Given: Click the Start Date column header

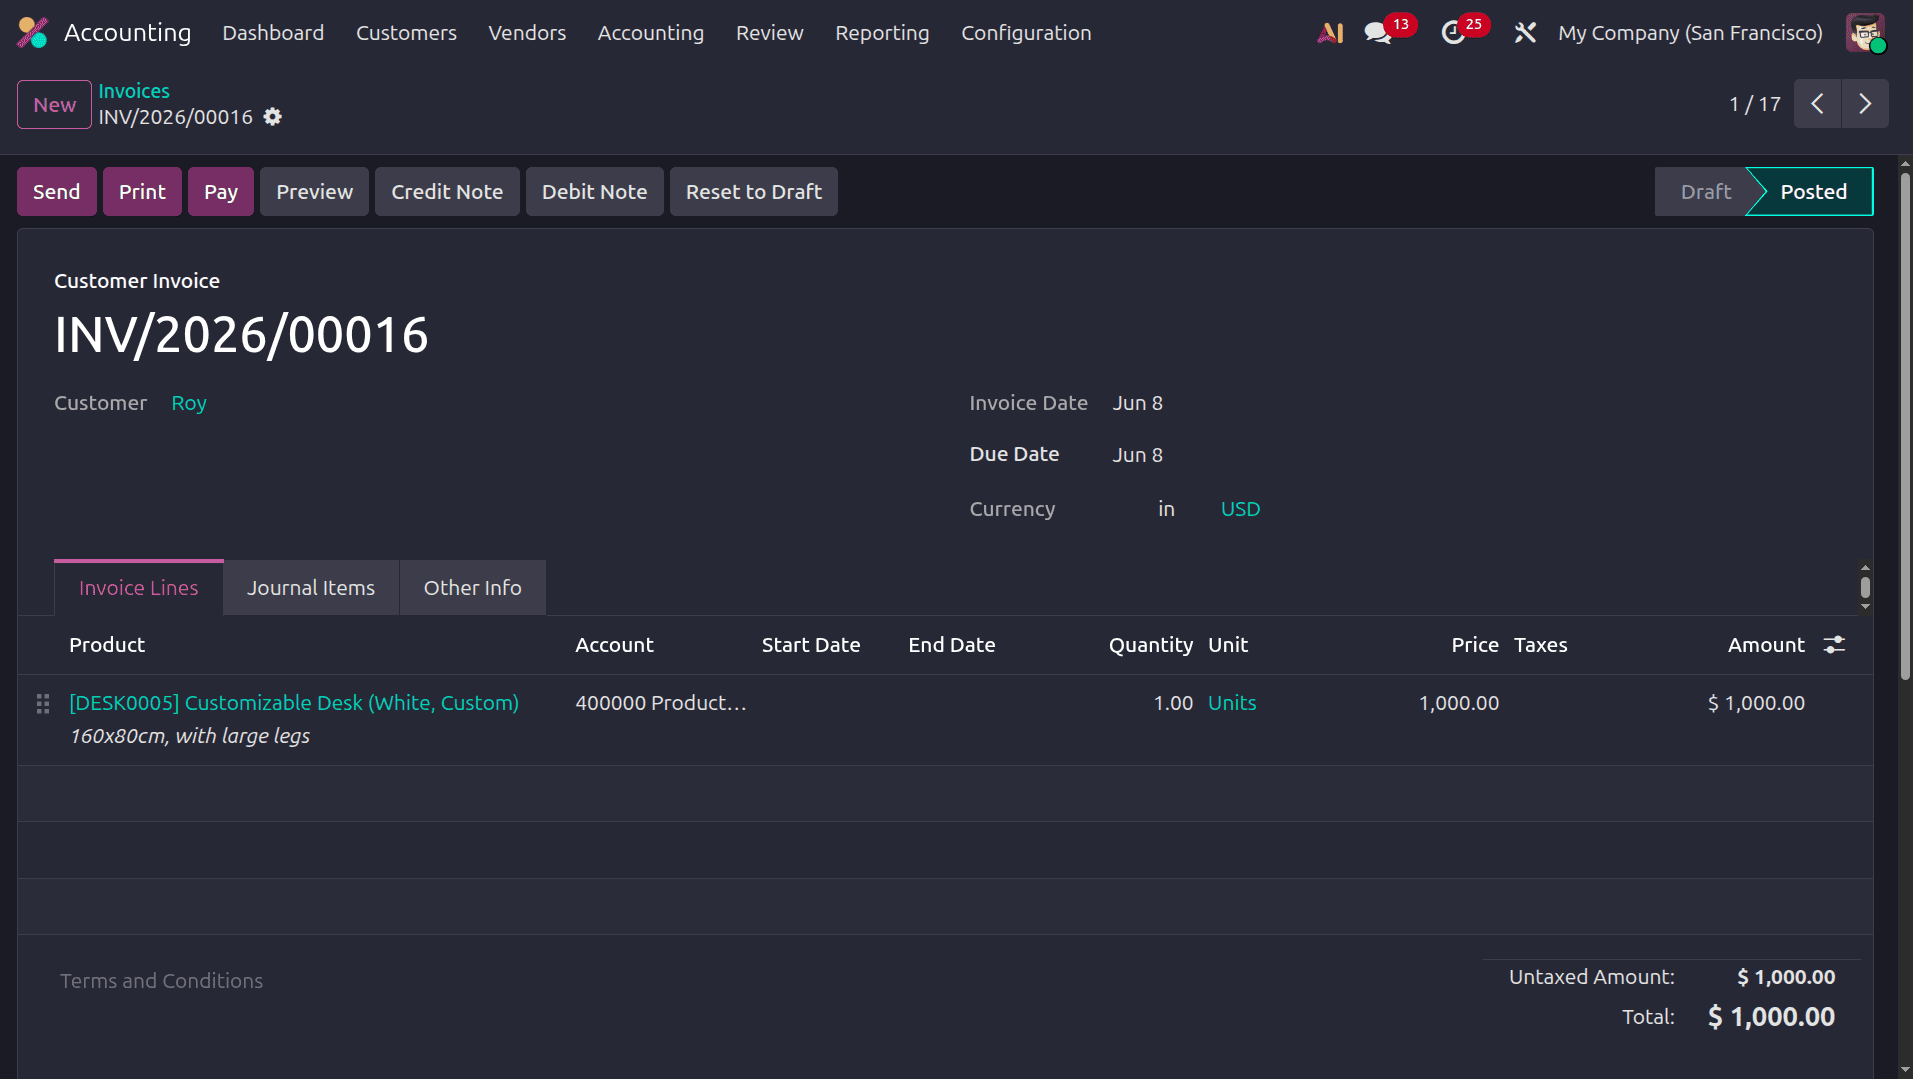Looking at the screenshot, I should (811, 645).
